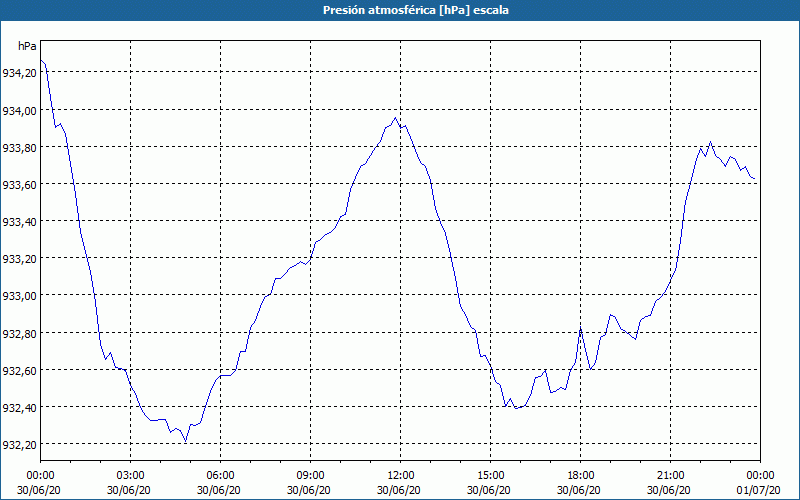Select the 30/06/20 date under 06:00
The image size is (800, 500).
[x=220, y=490]
